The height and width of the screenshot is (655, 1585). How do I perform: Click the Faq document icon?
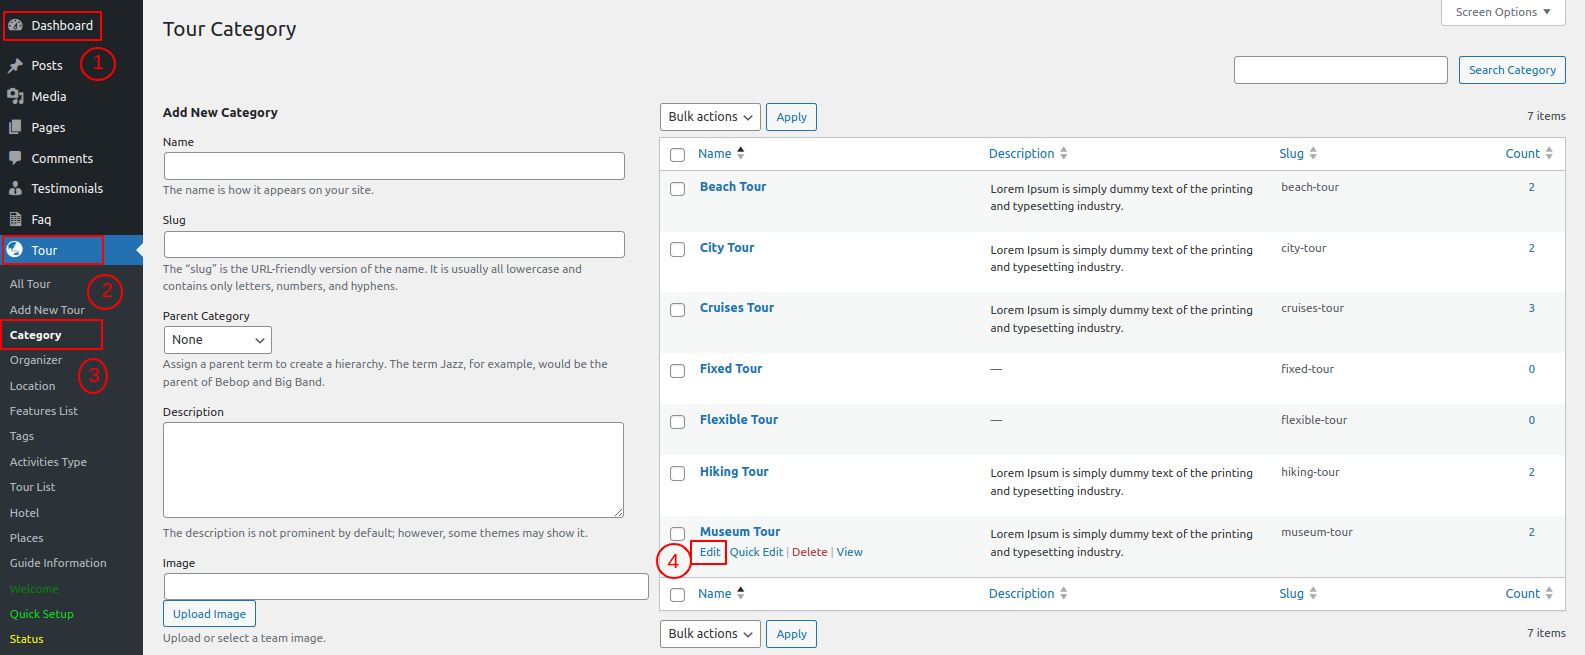(15, 220)
